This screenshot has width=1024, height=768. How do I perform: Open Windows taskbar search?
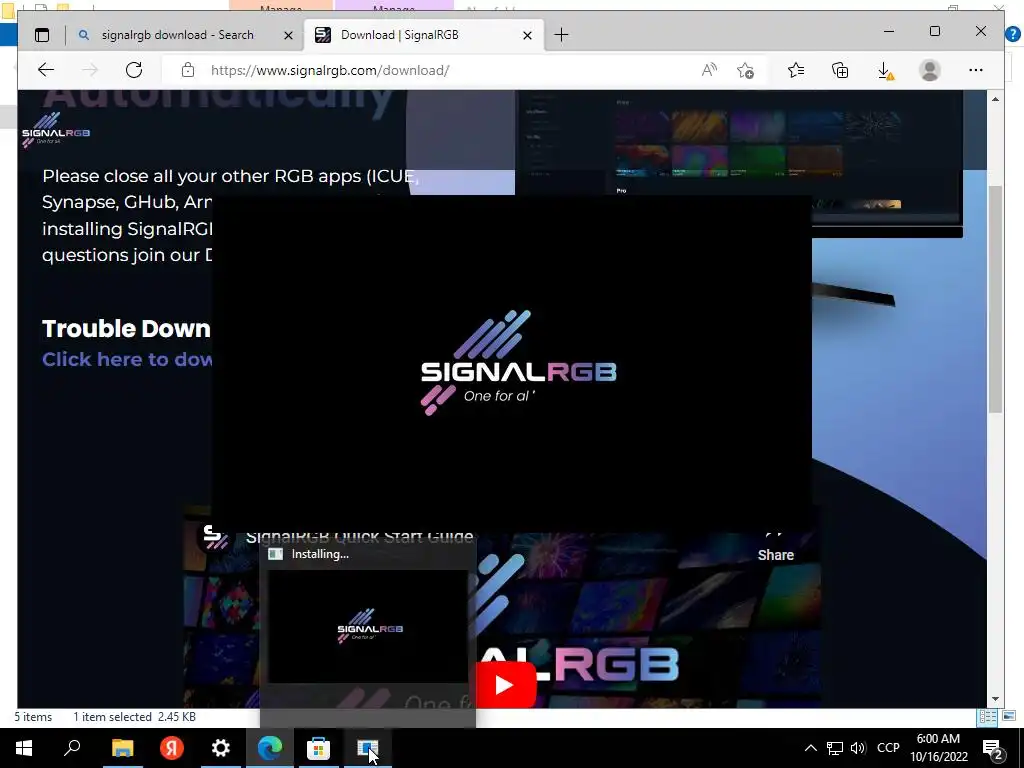72,748
